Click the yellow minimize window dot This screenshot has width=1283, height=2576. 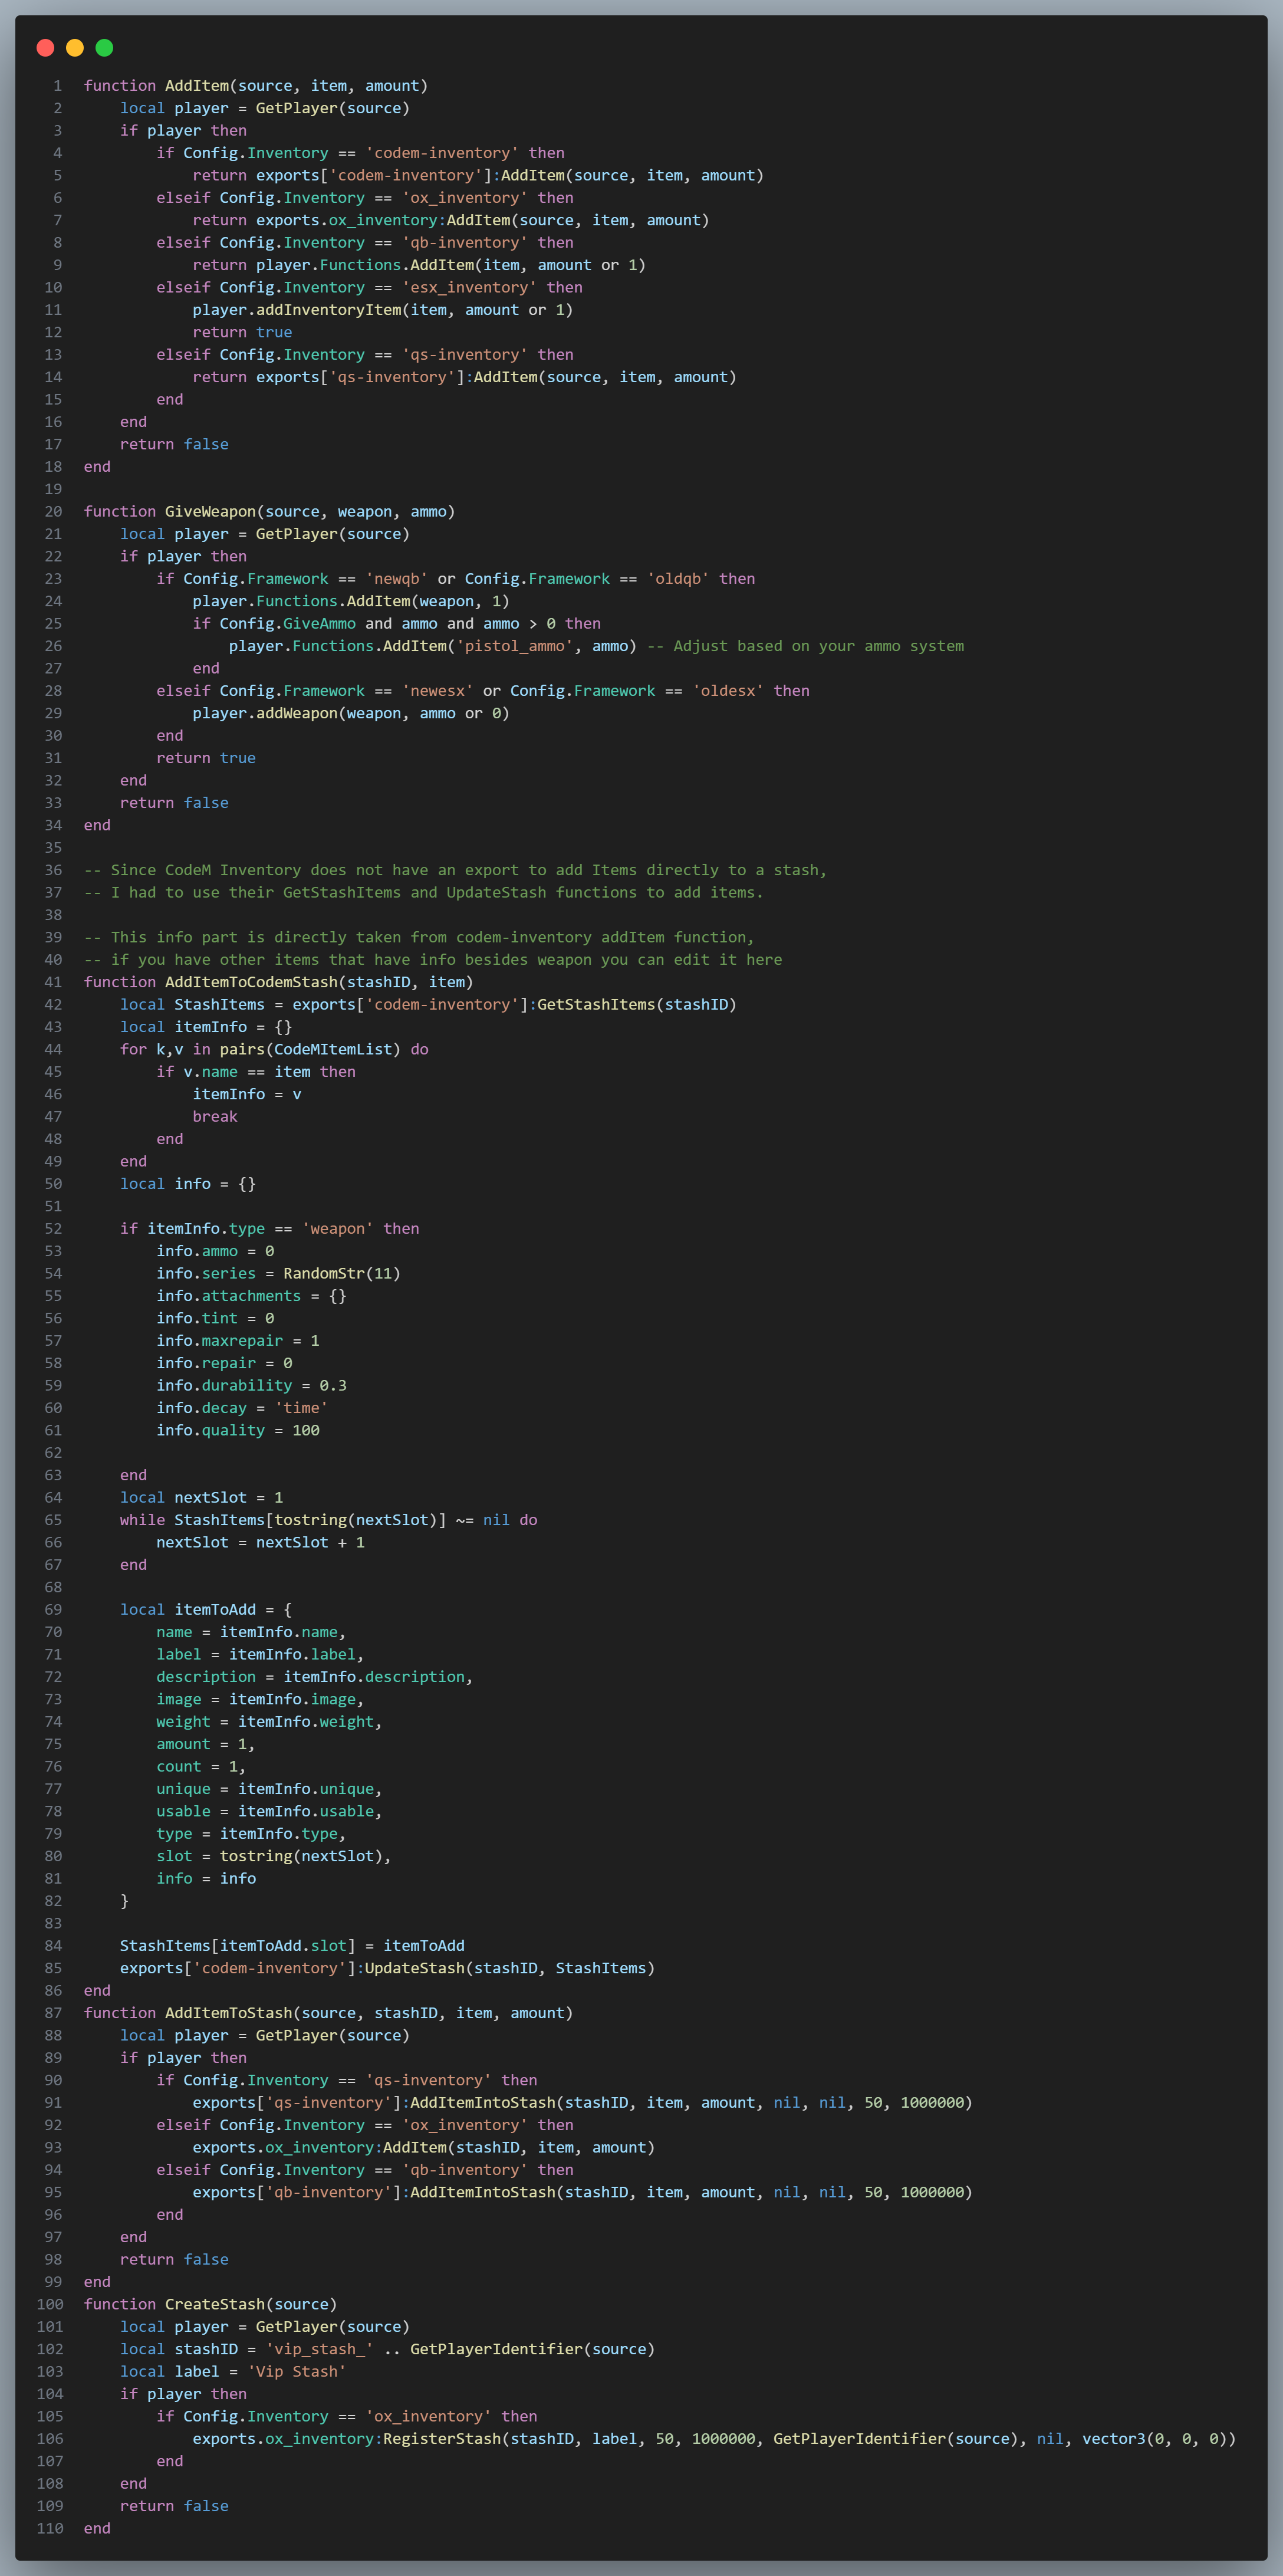pyautogui.click(x=74, y=47)
